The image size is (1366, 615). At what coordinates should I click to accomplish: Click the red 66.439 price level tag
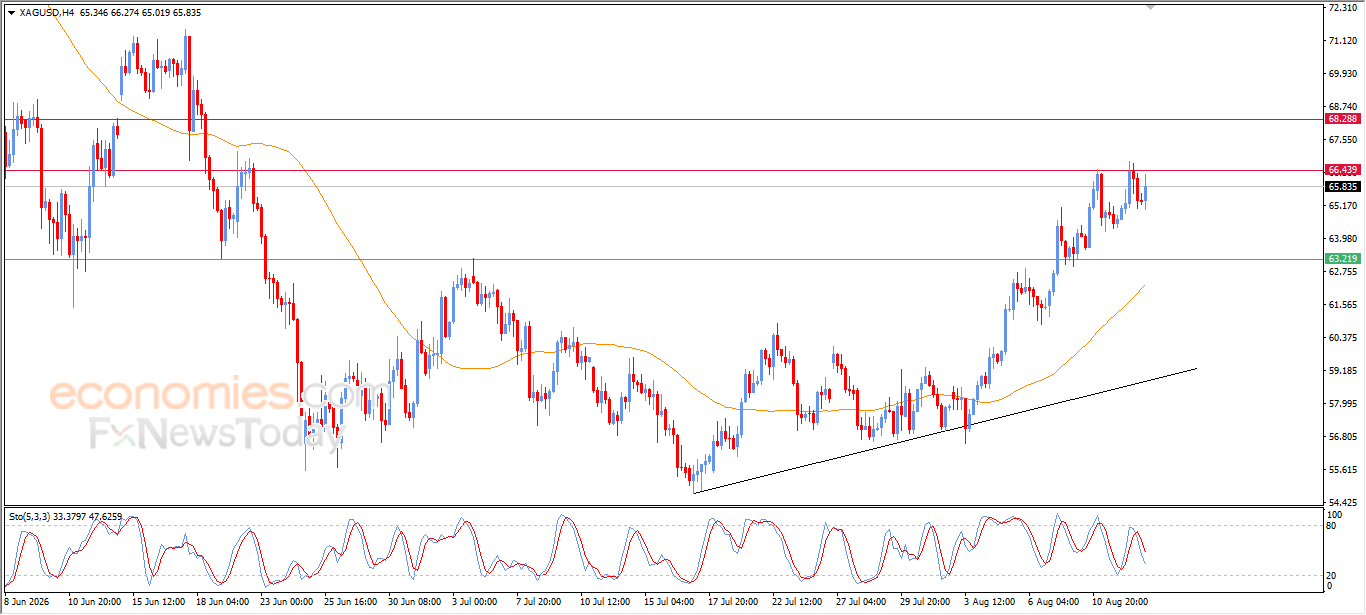pyautogui.click(x=1343, y=170)
